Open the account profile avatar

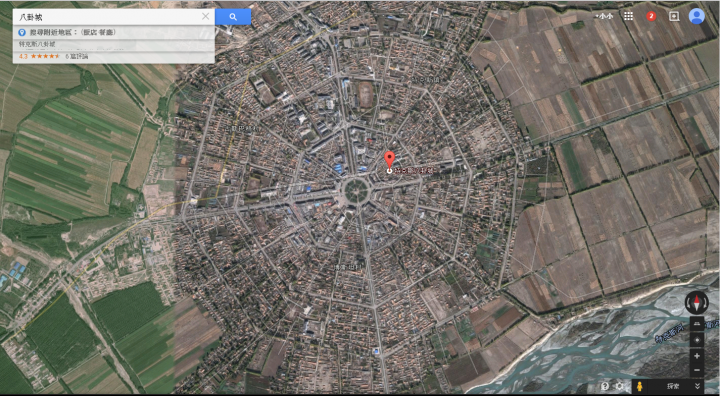pos(697,16)
